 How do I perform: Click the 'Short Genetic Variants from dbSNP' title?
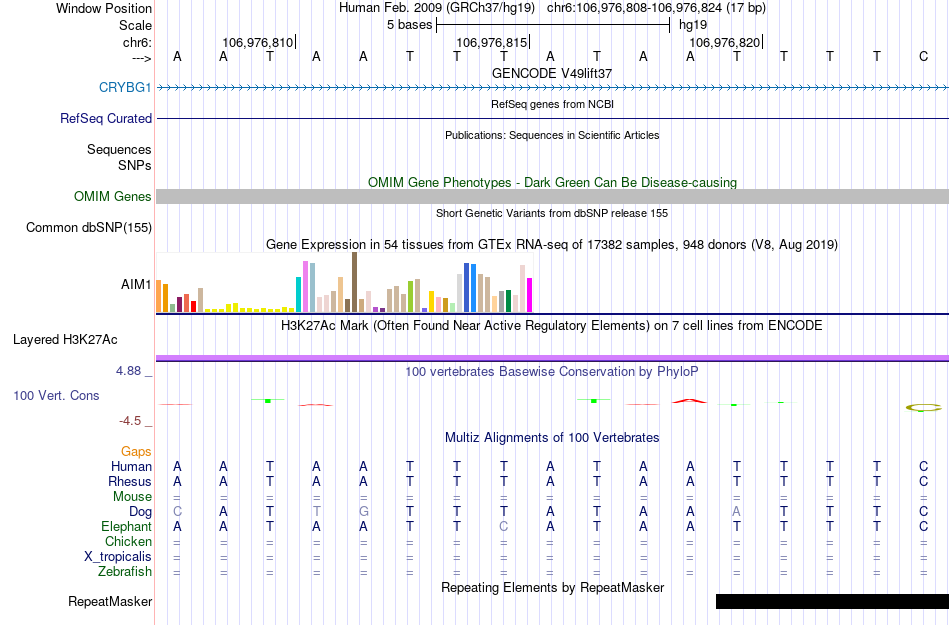552,213
